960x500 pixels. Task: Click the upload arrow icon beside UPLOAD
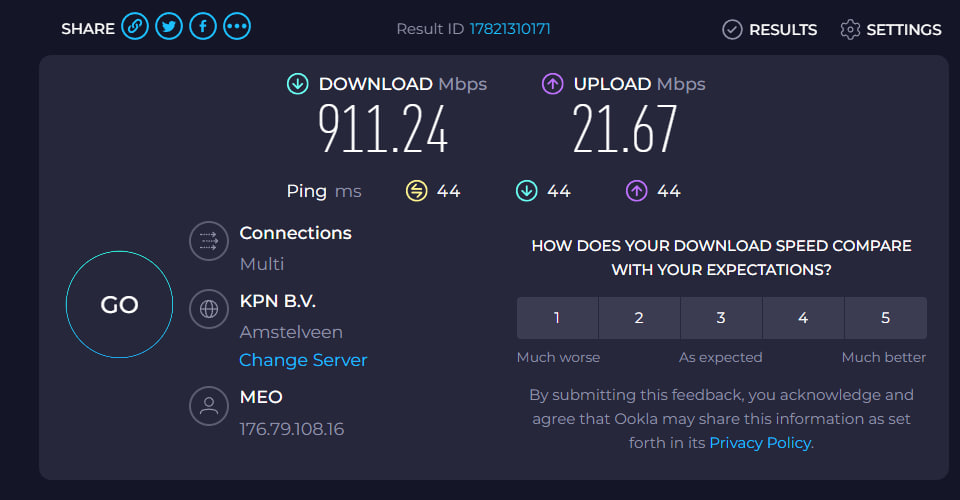coord(553,84)
